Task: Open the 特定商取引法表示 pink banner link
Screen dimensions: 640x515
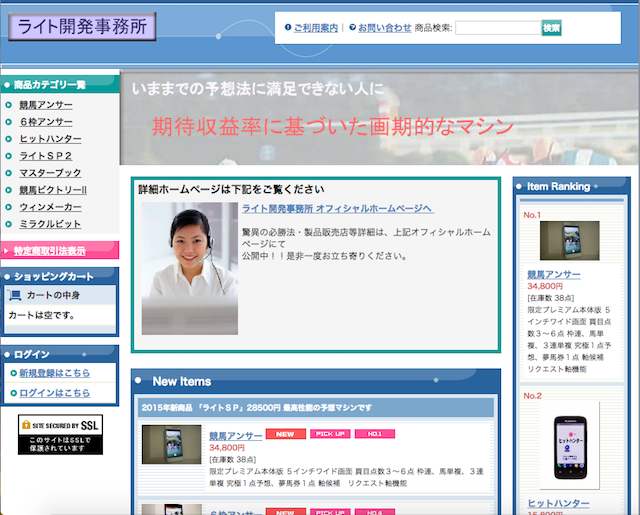Action: click(49, 251)
